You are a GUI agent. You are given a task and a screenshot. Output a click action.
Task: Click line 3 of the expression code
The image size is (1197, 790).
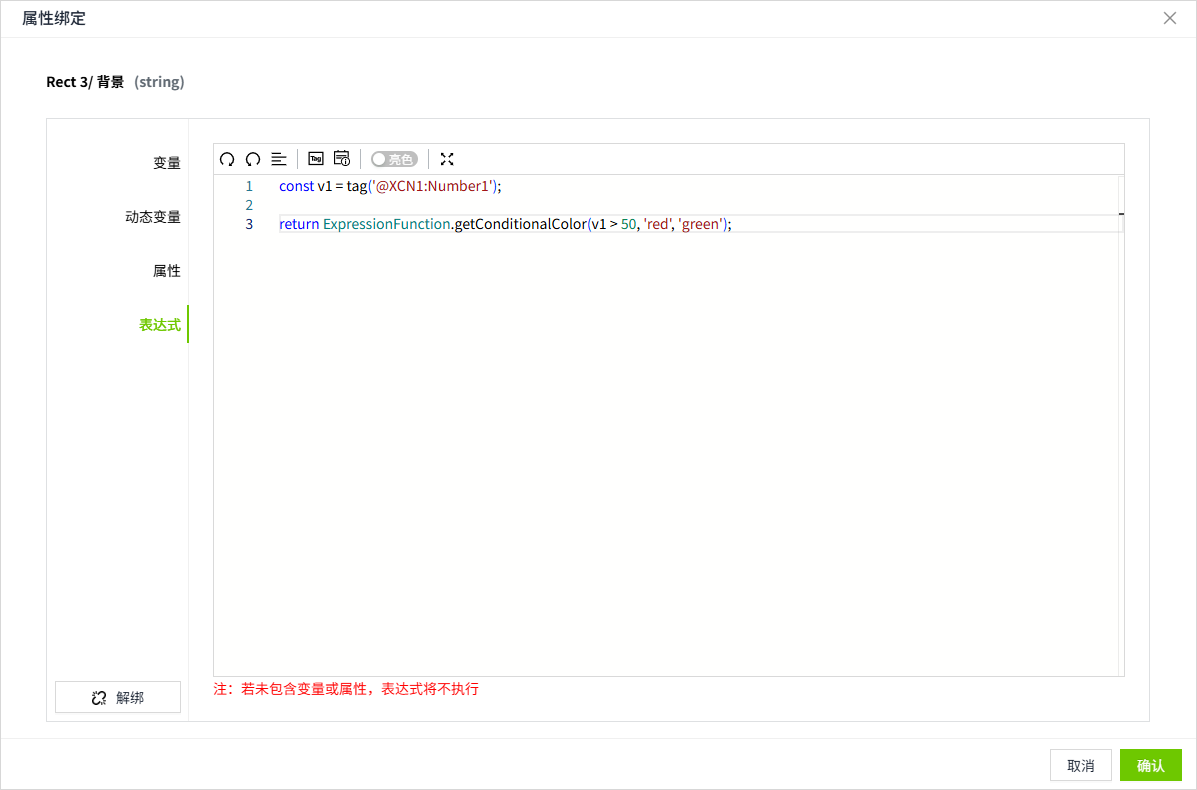coord(503,223)
